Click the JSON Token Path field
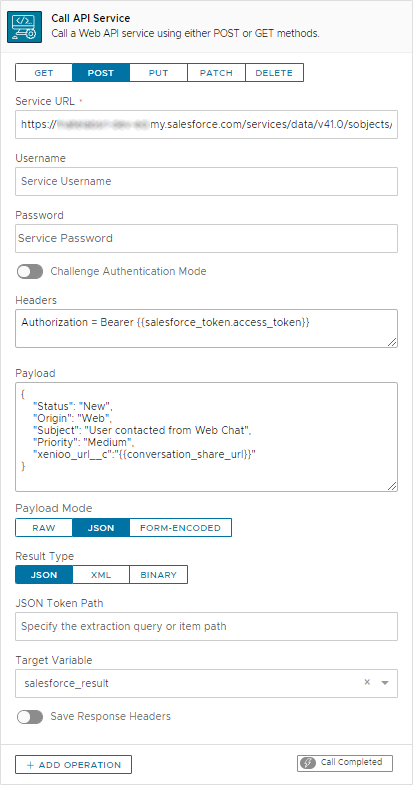The width and height of the screenshot is (413, 785). tap(206, 626)
